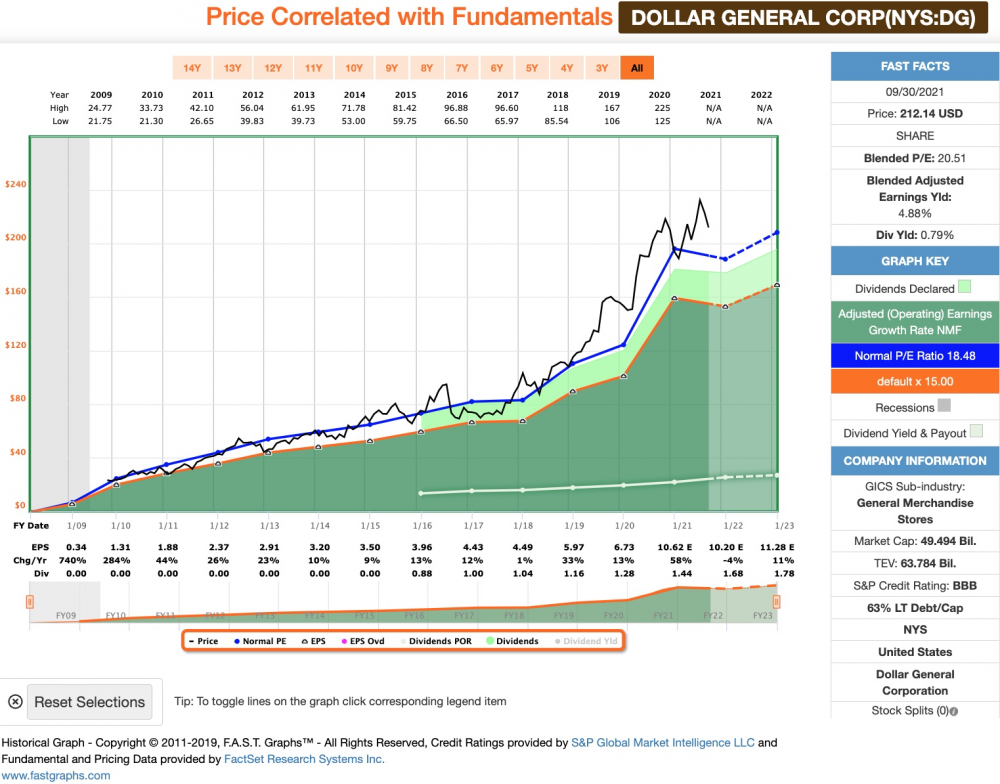
Task: Click the 10.62 E EPS value
Action: tap(675, 547)
